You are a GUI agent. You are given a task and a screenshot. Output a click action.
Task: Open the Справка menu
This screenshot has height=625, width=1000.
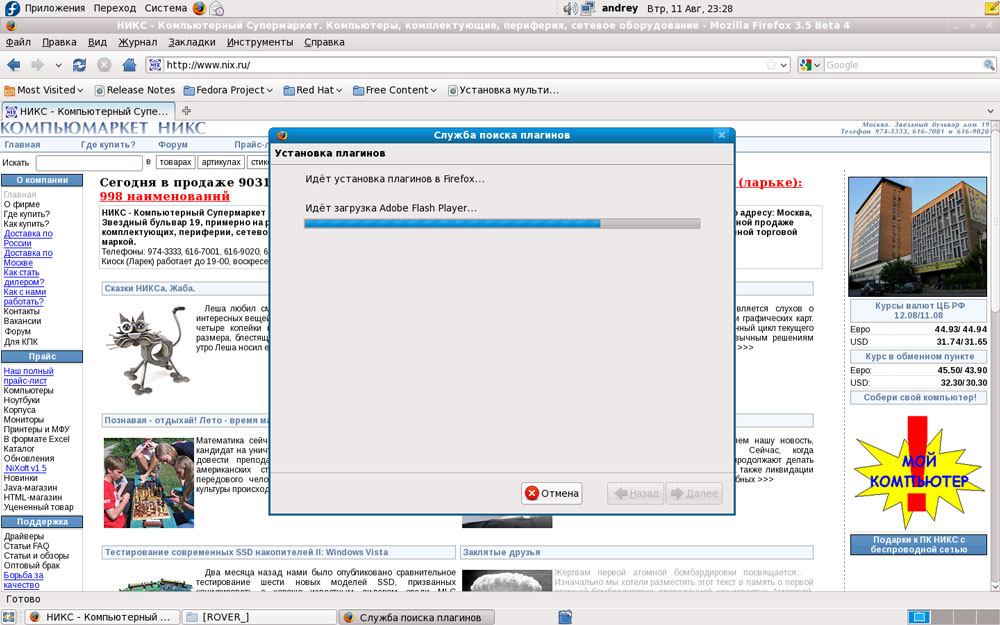click(x=325, y=42)
